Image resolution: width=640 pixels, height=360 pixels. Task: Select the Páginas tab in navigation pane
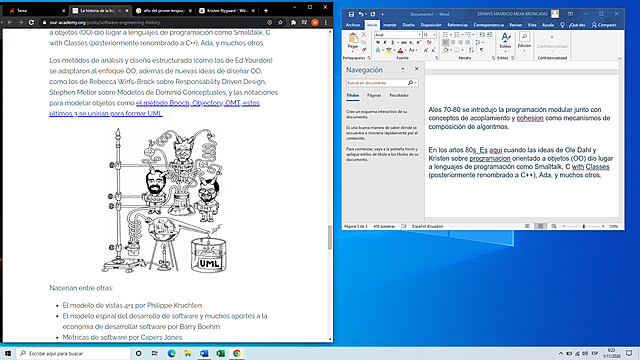click(x=374, y=95)
